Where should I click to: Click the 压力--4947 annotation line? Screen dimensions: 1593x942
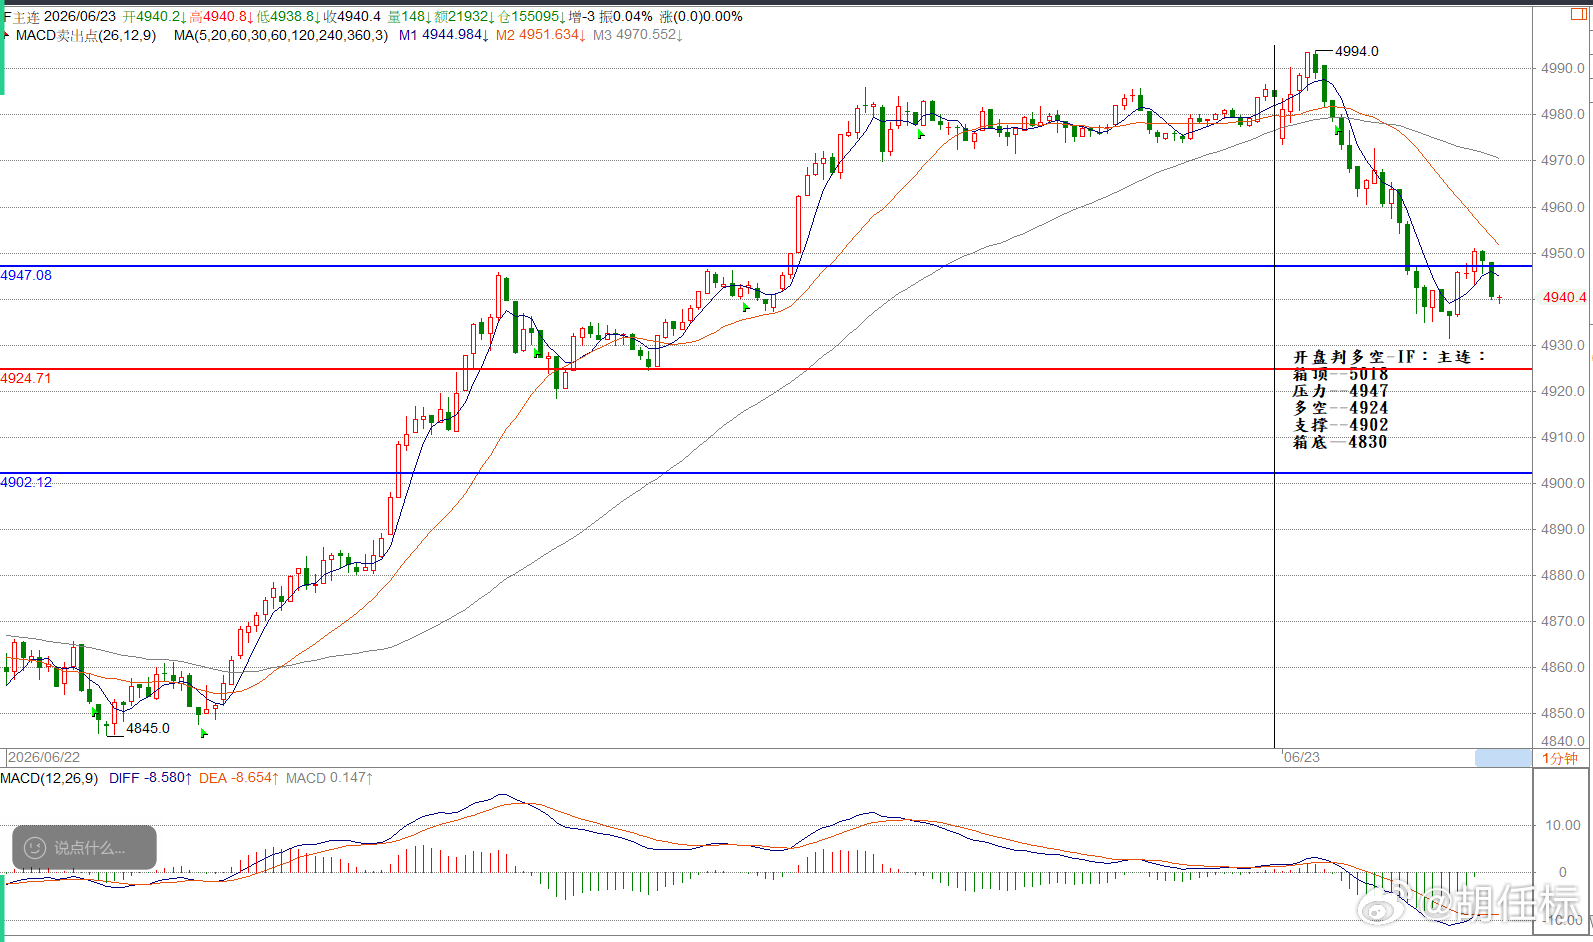(x=1340, y=391)
